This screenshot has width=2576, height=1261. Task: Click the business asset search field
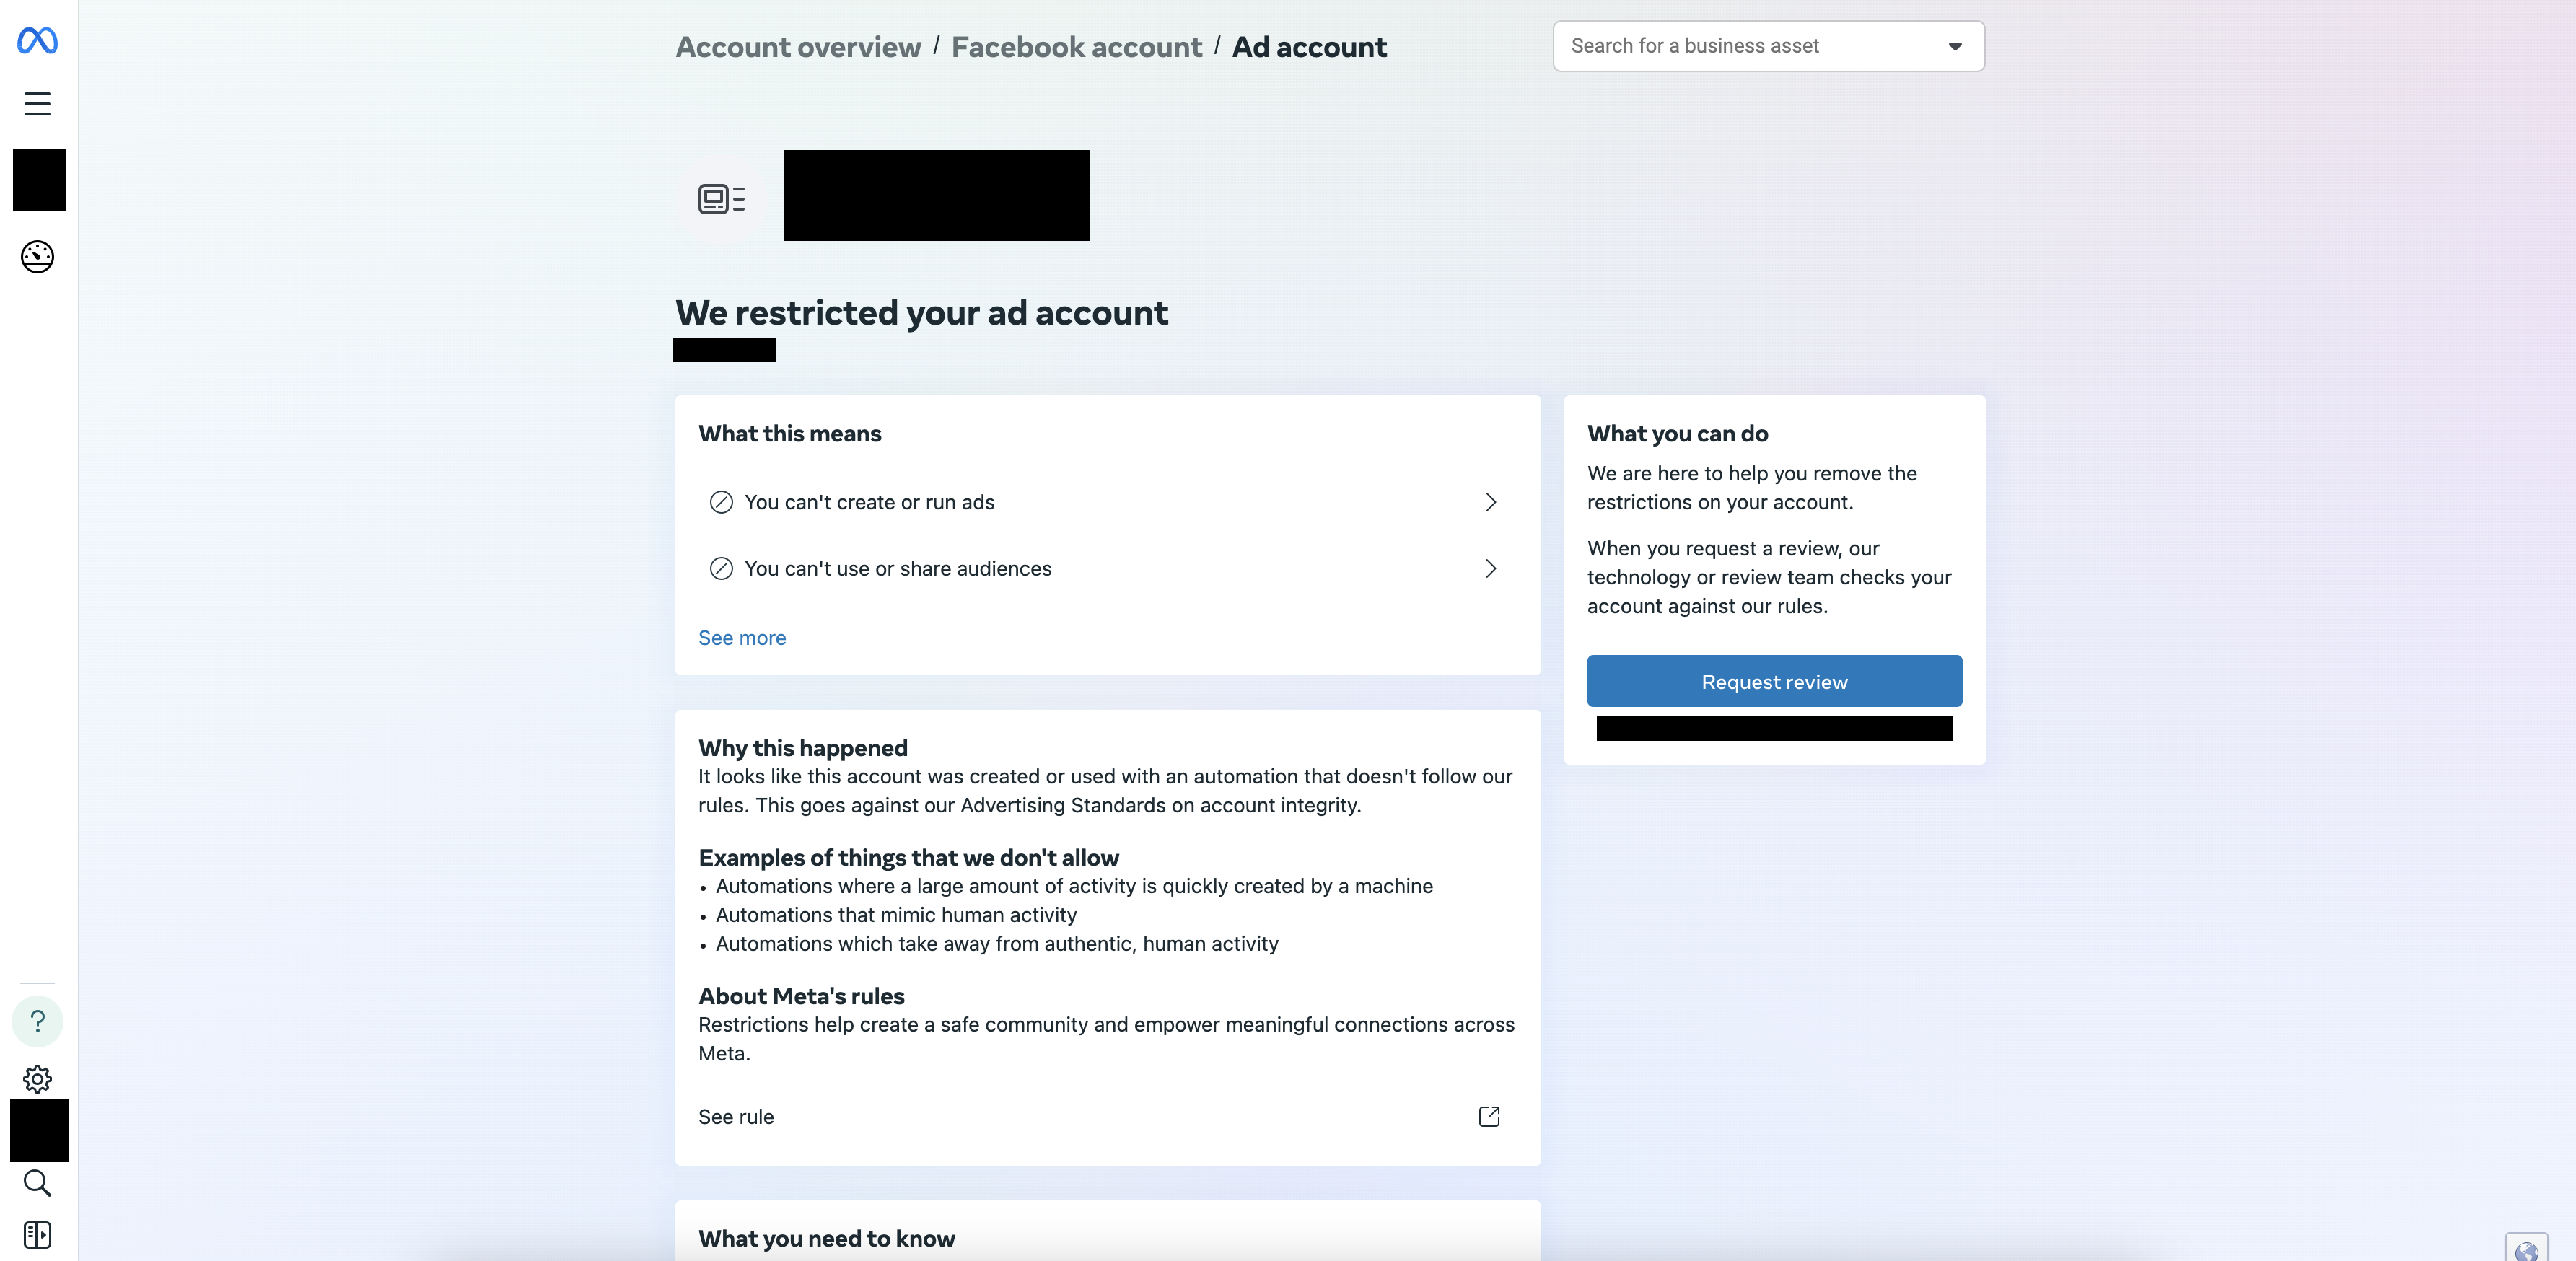point(1768,46)
